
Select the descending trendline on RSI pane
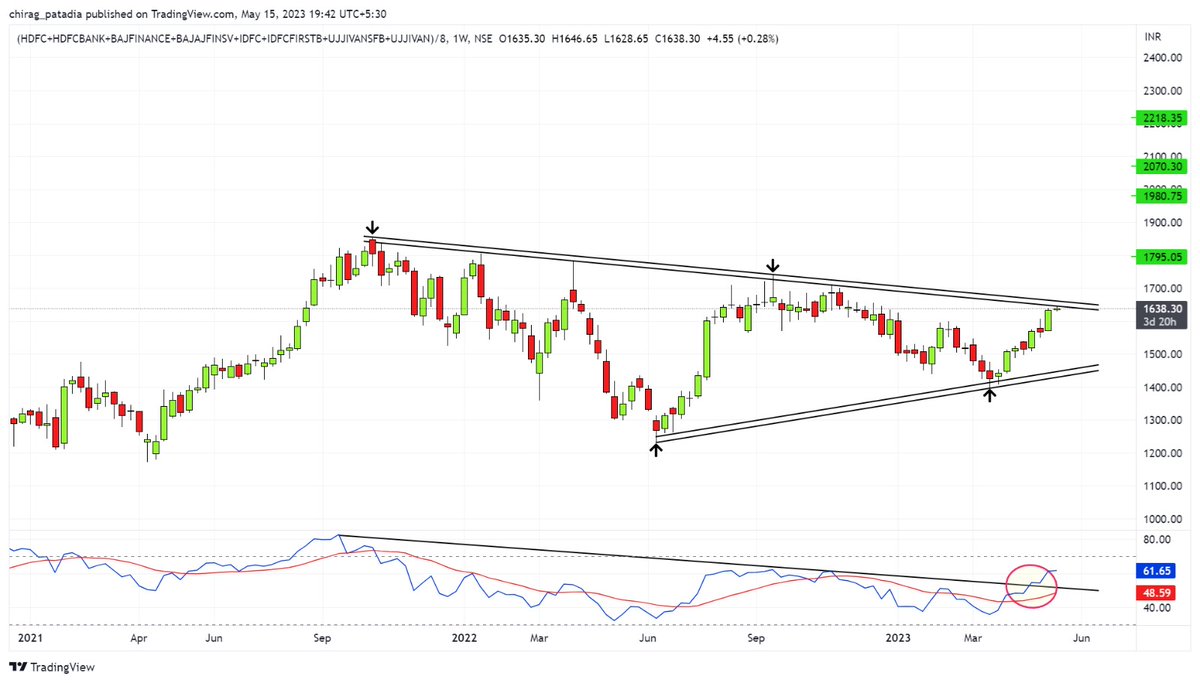718,563
